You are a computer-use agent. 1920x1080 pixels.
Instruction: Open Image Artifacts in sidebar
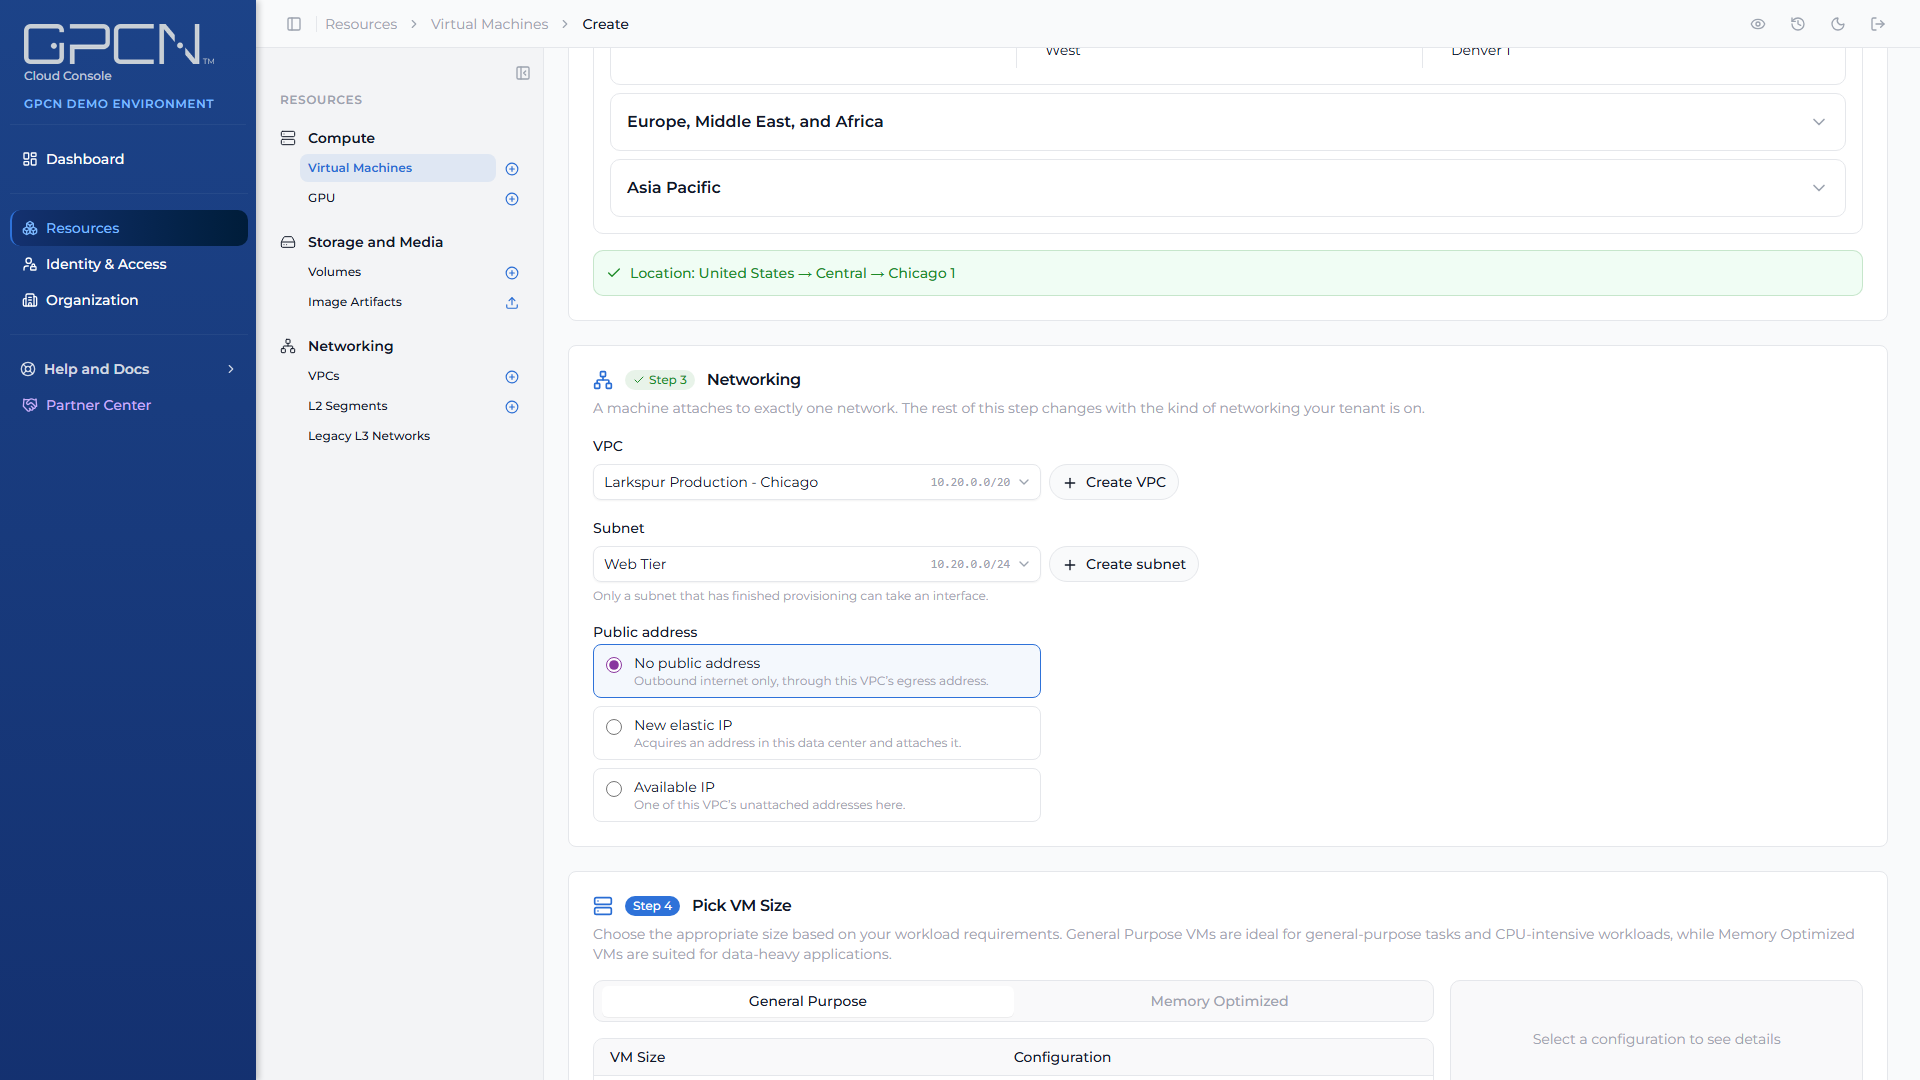point(355,302)
